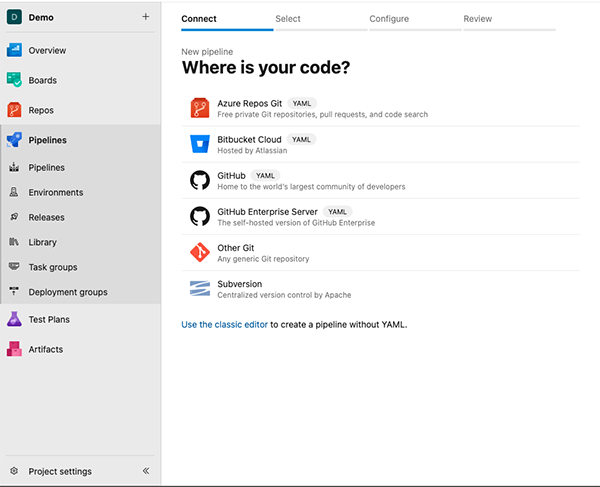
Task: Click the 'Use the classic editor' link
Action: [x=224, y=325]
